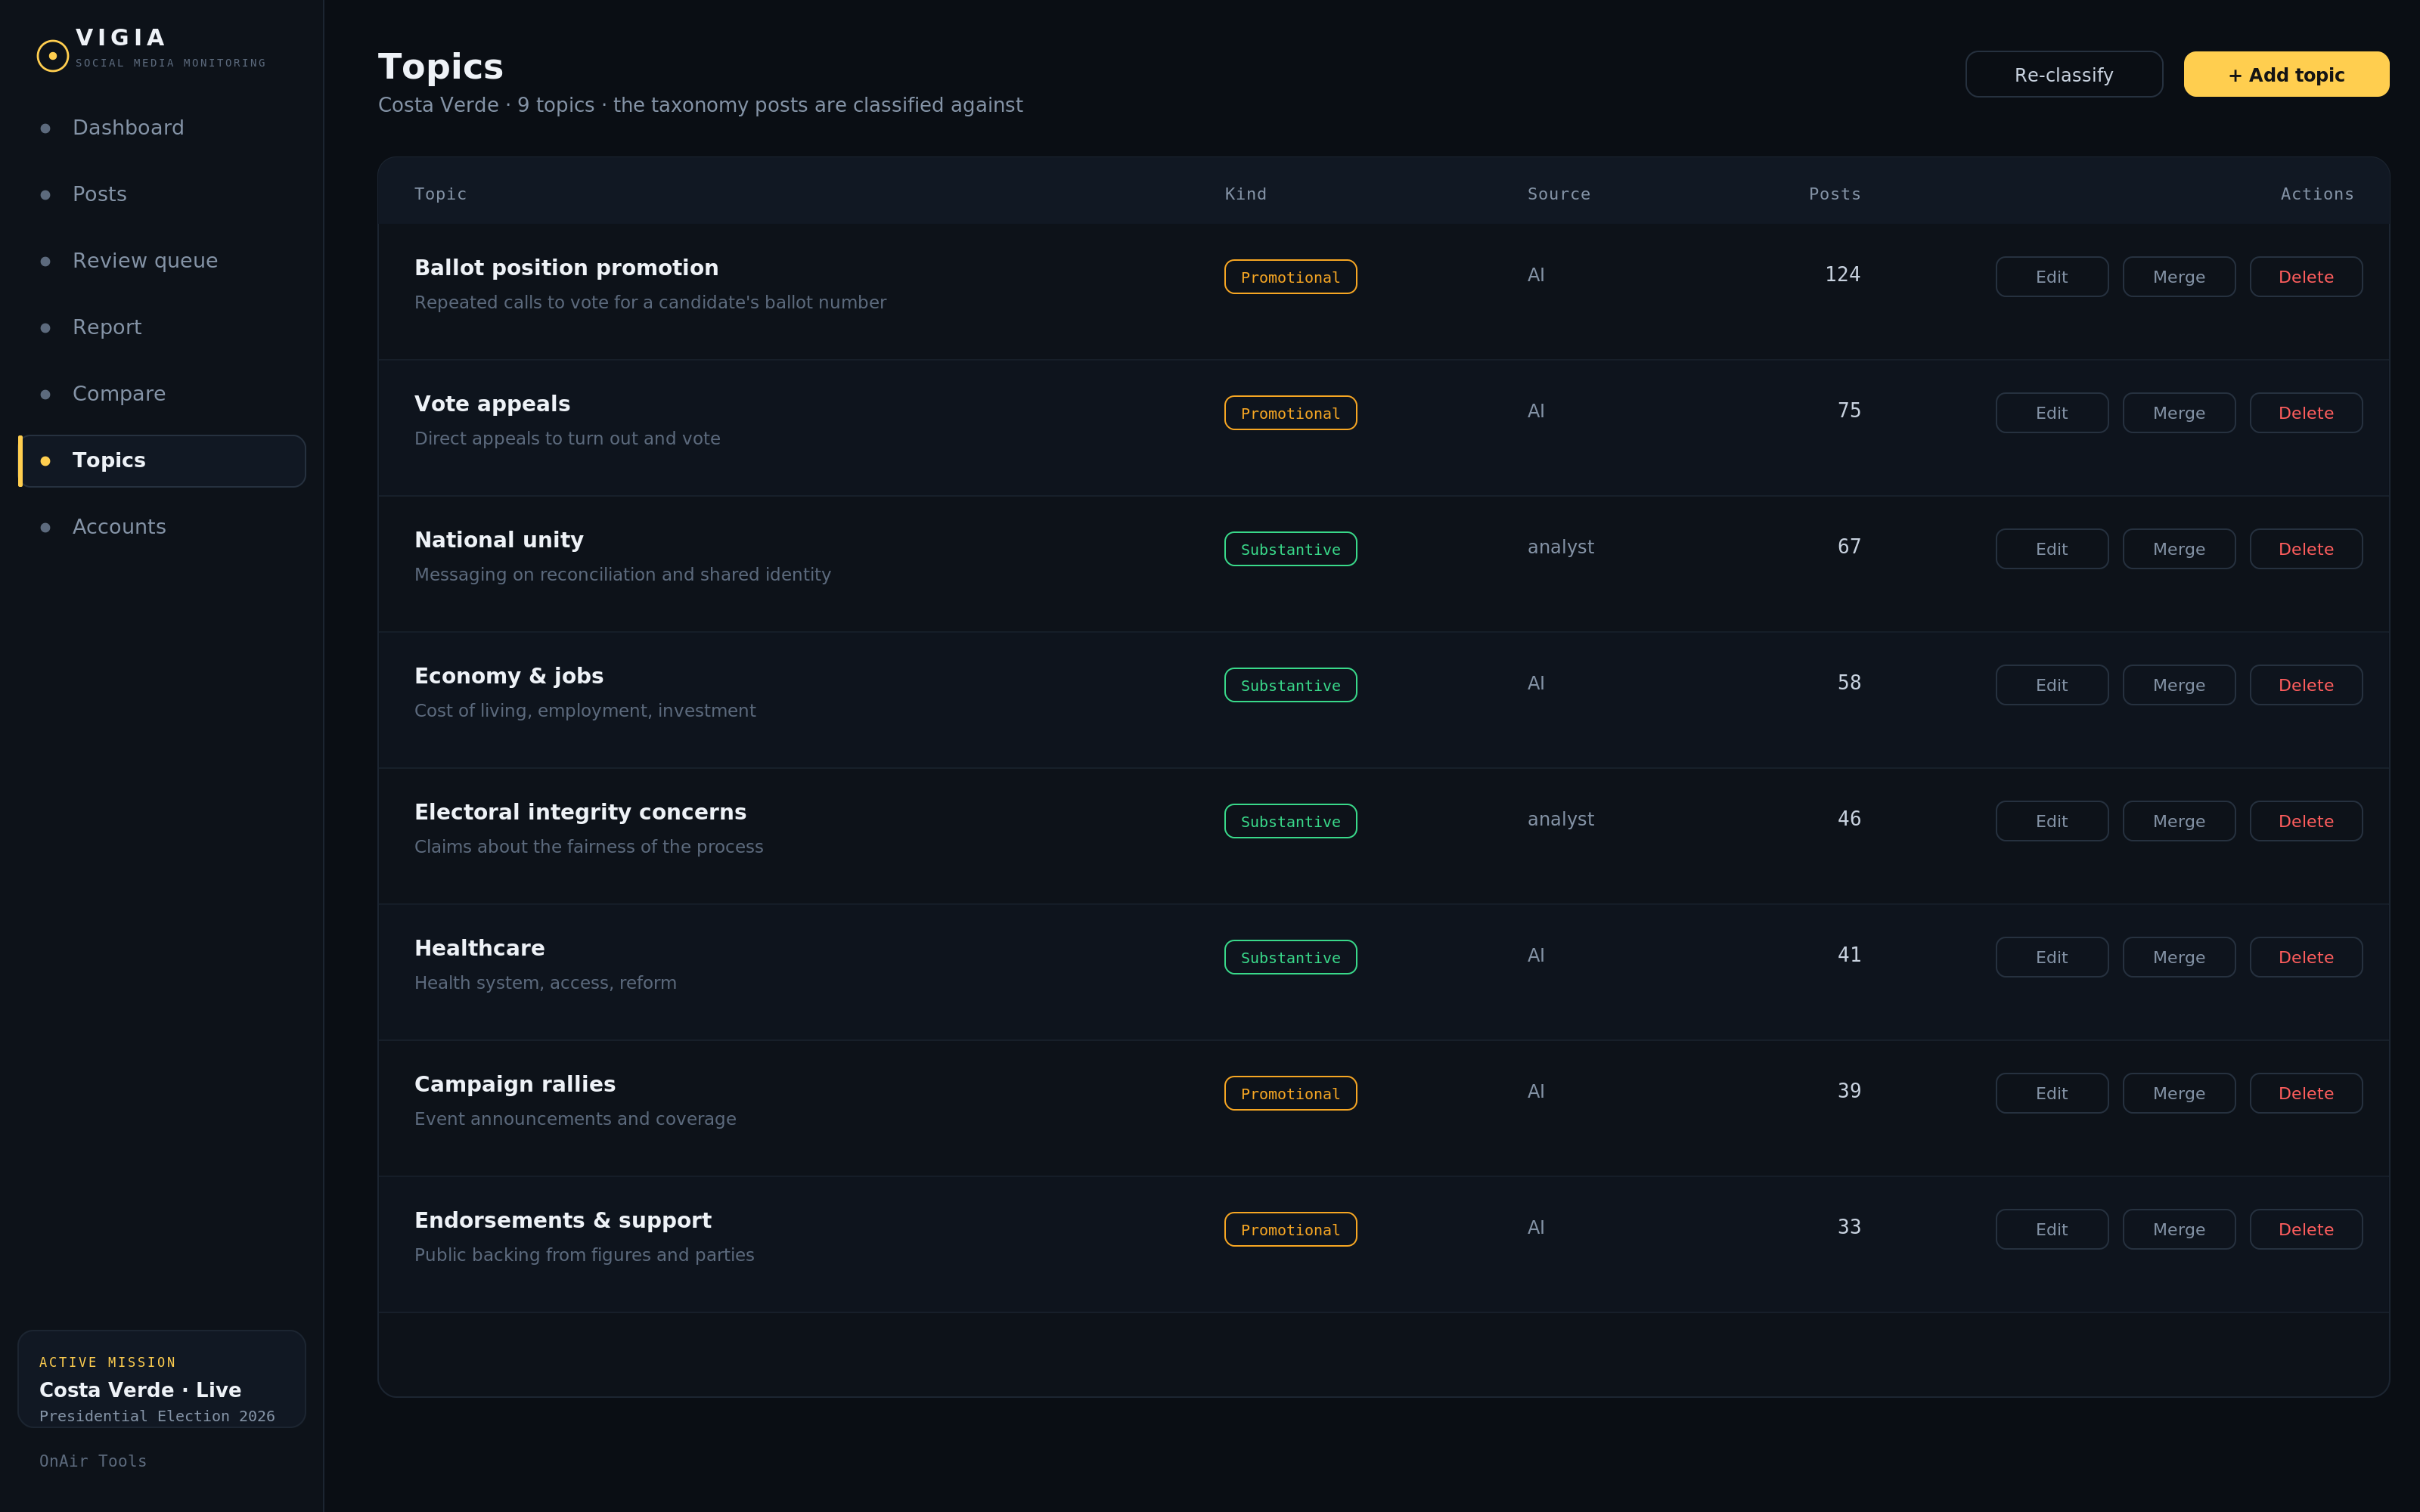Open the Accounts page
Viewport: 2420px width, 1512px height.
point(162,527)
